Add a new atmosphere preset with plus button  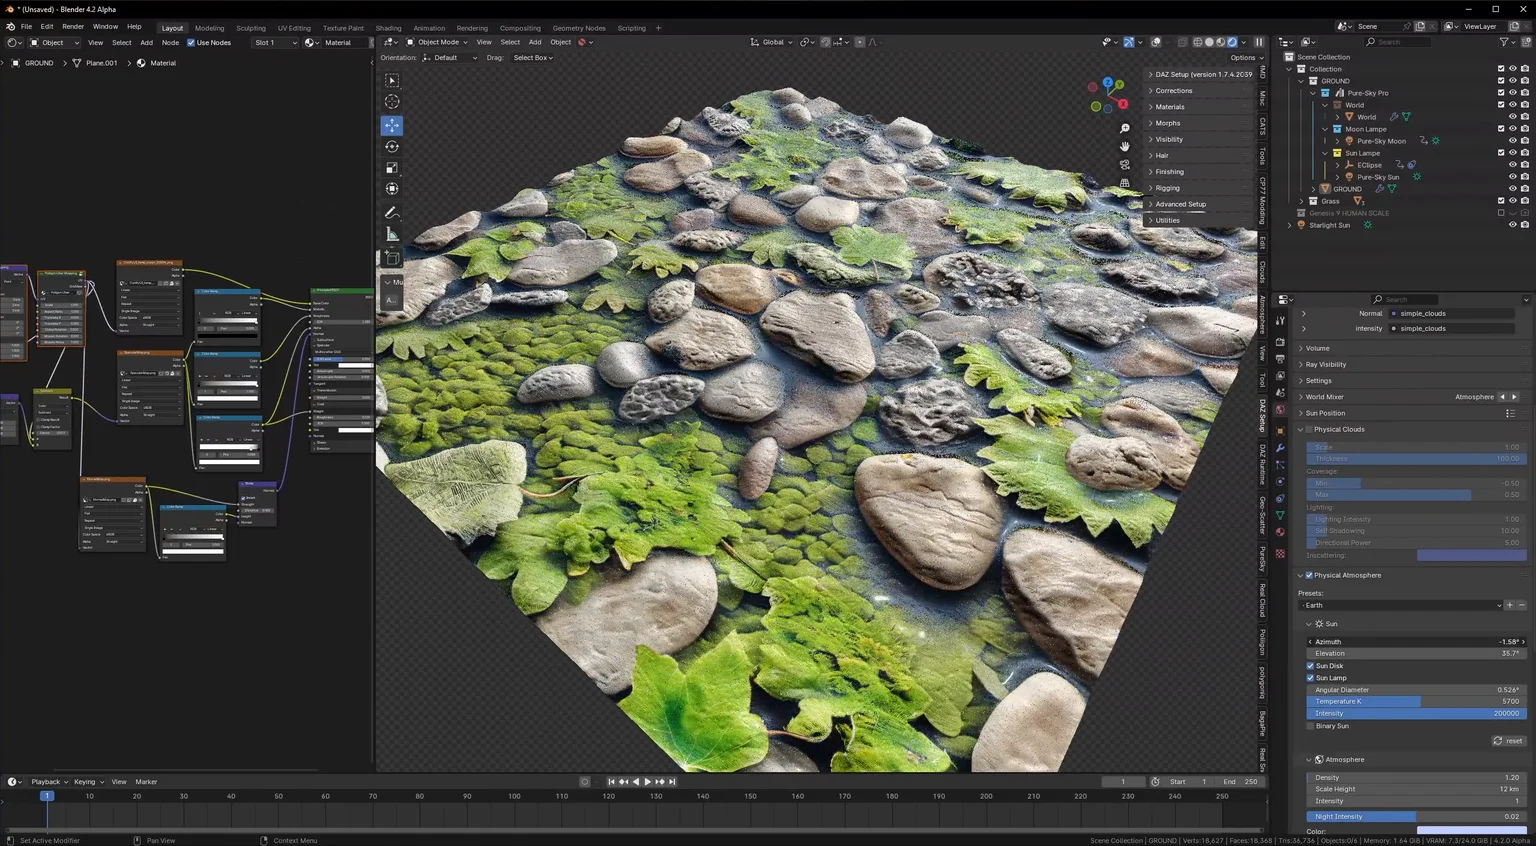pyautogui.click(x=1510, y=605)
